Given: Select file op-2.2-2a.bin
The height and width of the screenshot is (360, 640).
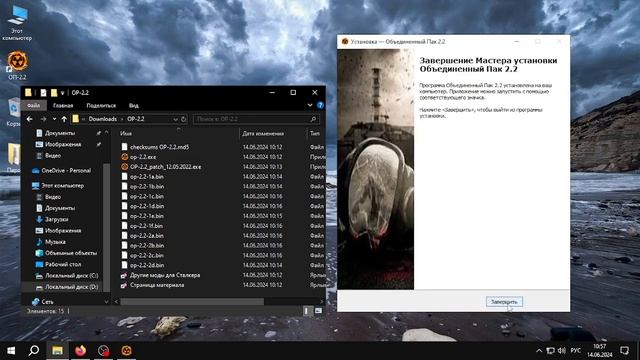Looking at the screenshot, I should coord(147,236).
